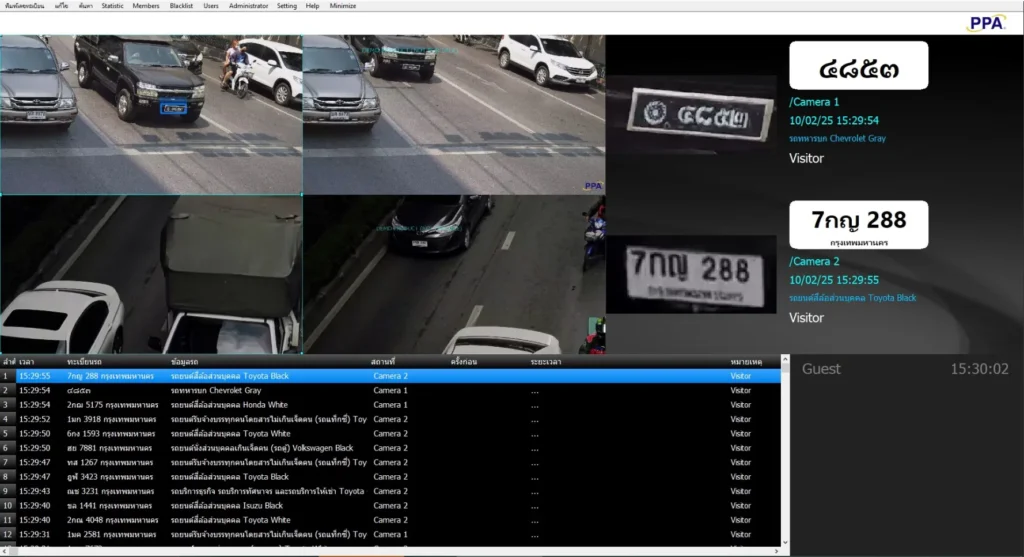Open the Blacklist menu
The width and height of the screenshot is (1024, 557).
181,5
